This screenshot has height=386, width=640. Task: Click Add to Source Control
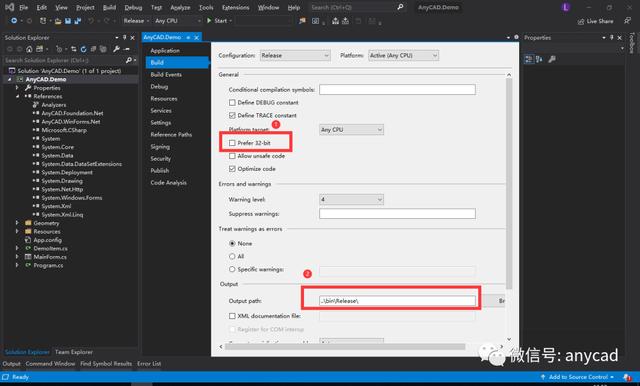pyautogui.click(x=577, y=377)
